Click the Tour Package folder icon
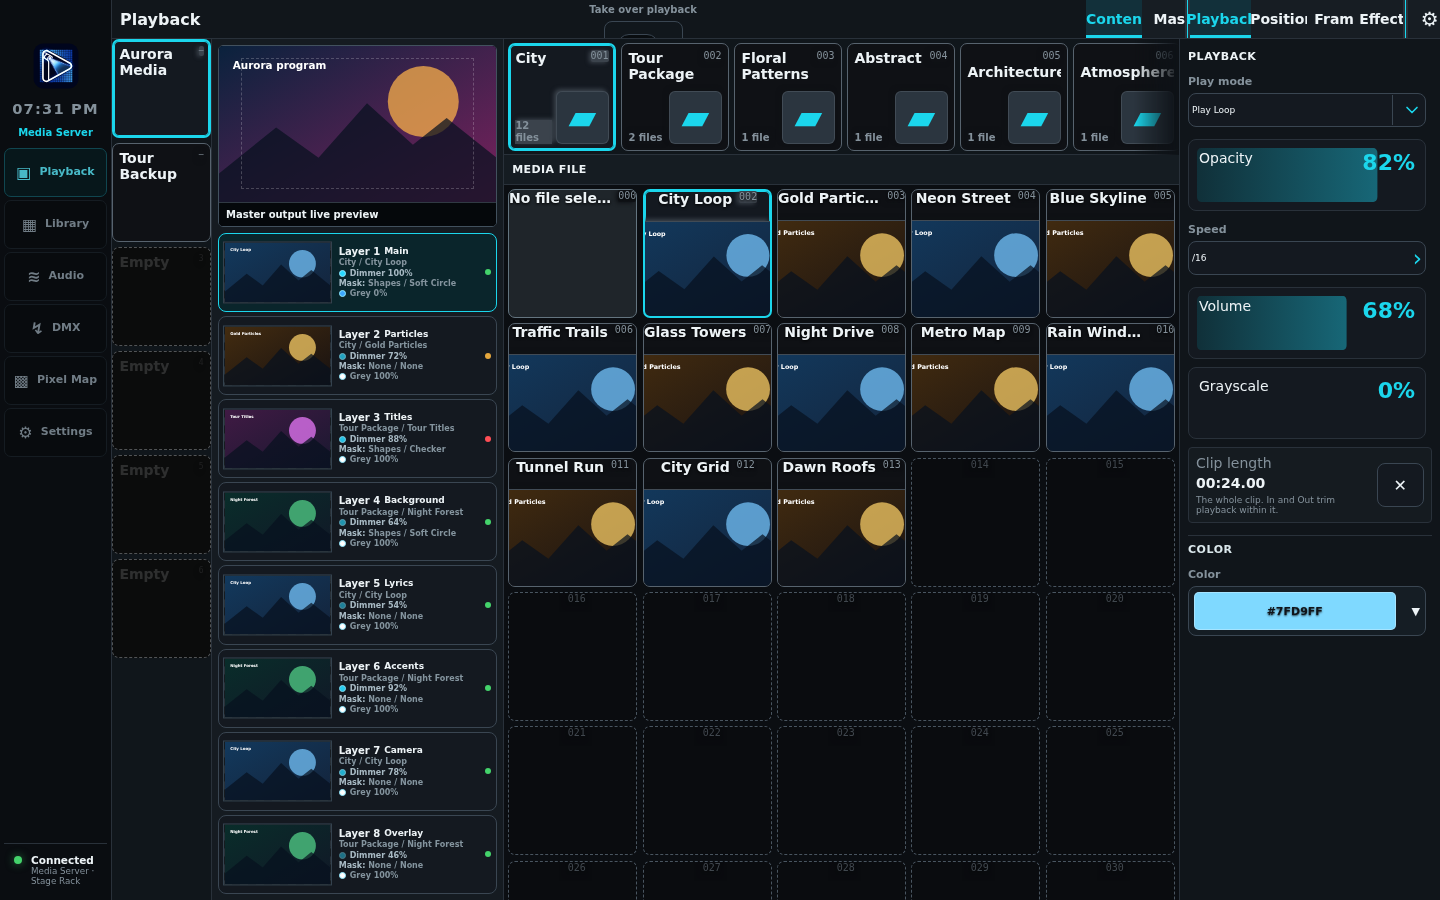 pos(695,119)
